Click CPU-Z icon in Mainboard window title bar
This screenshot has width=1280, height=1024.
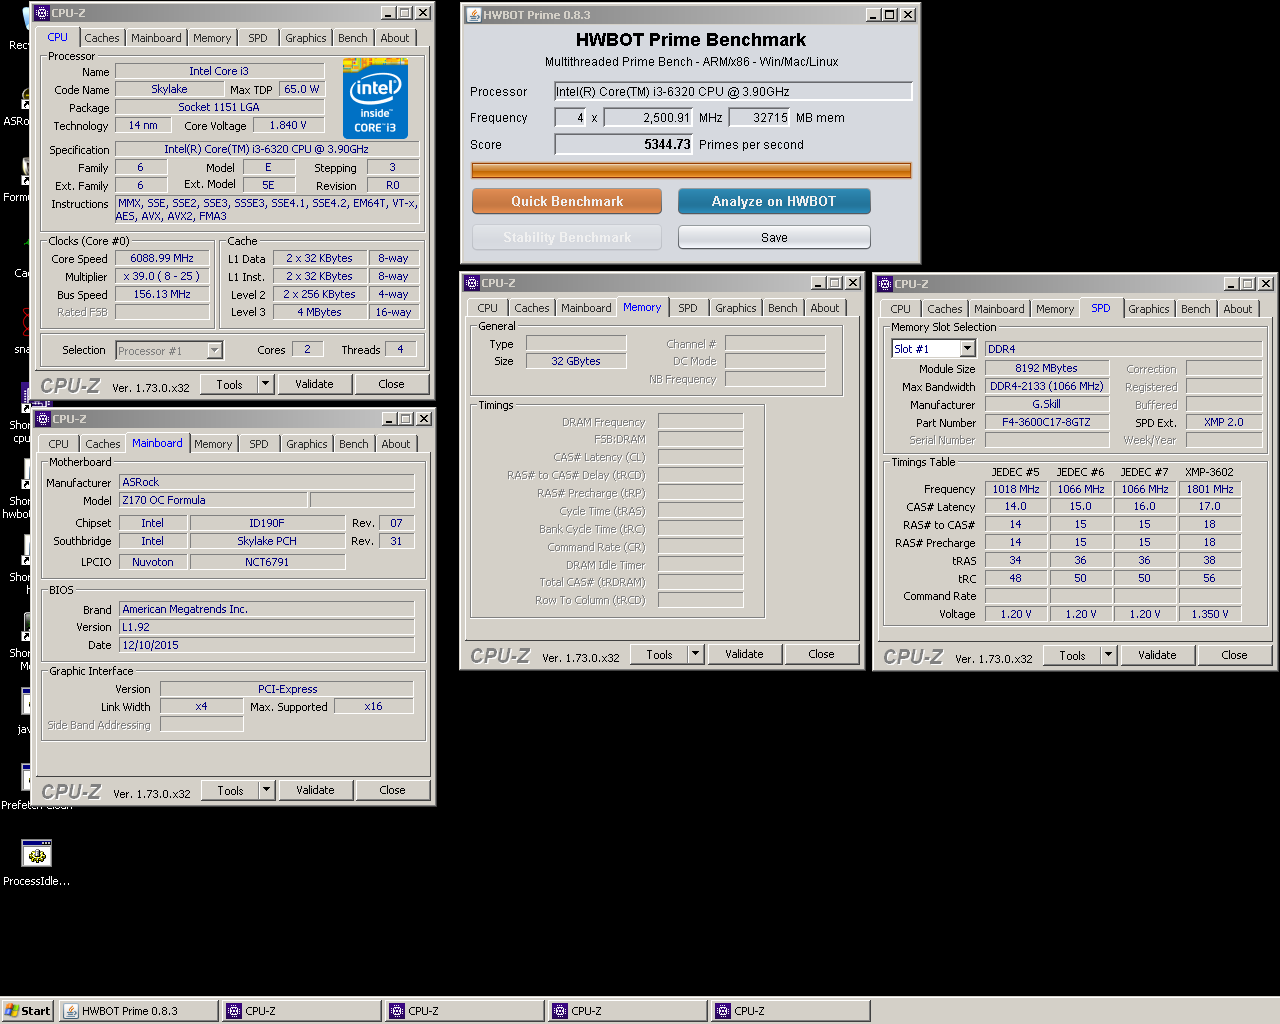43,419
